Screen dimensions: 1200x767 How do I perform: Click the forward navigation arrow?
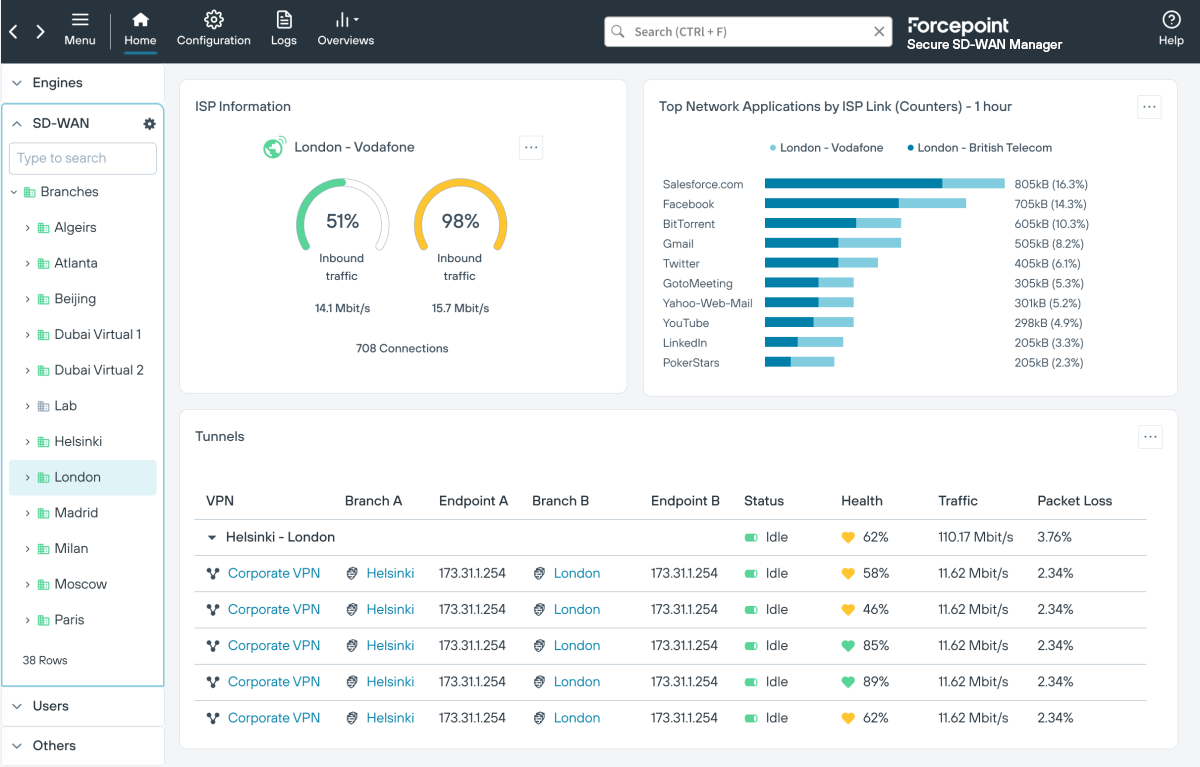pos(40,31)
